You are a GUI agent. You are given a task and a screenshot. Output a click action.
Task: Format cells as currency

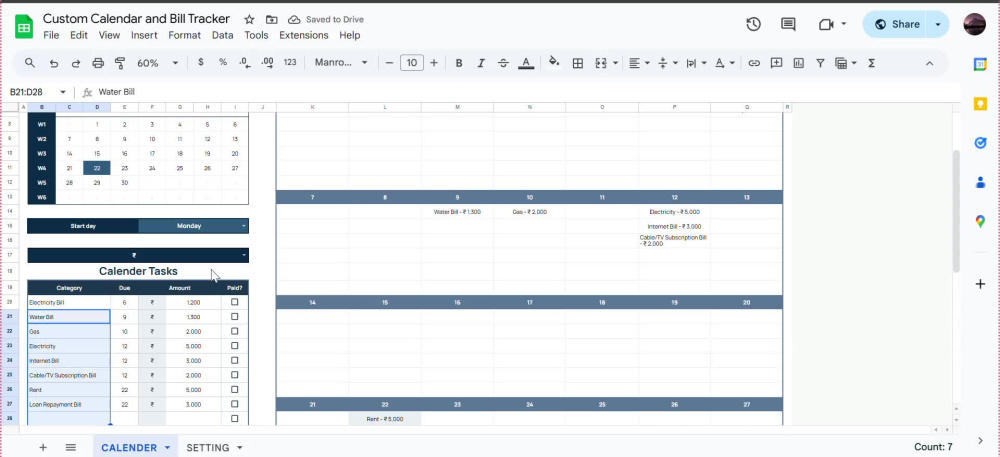pos(201,62)
